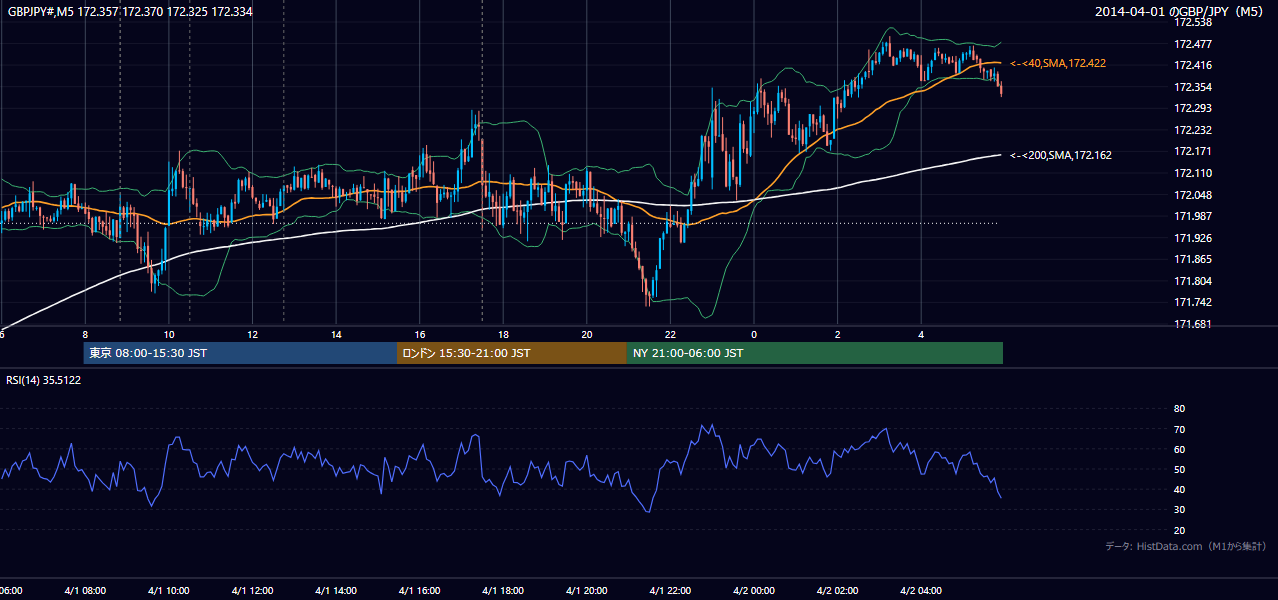Select the 200 SMA 172.162 white label

click(x=1061, y=155)
